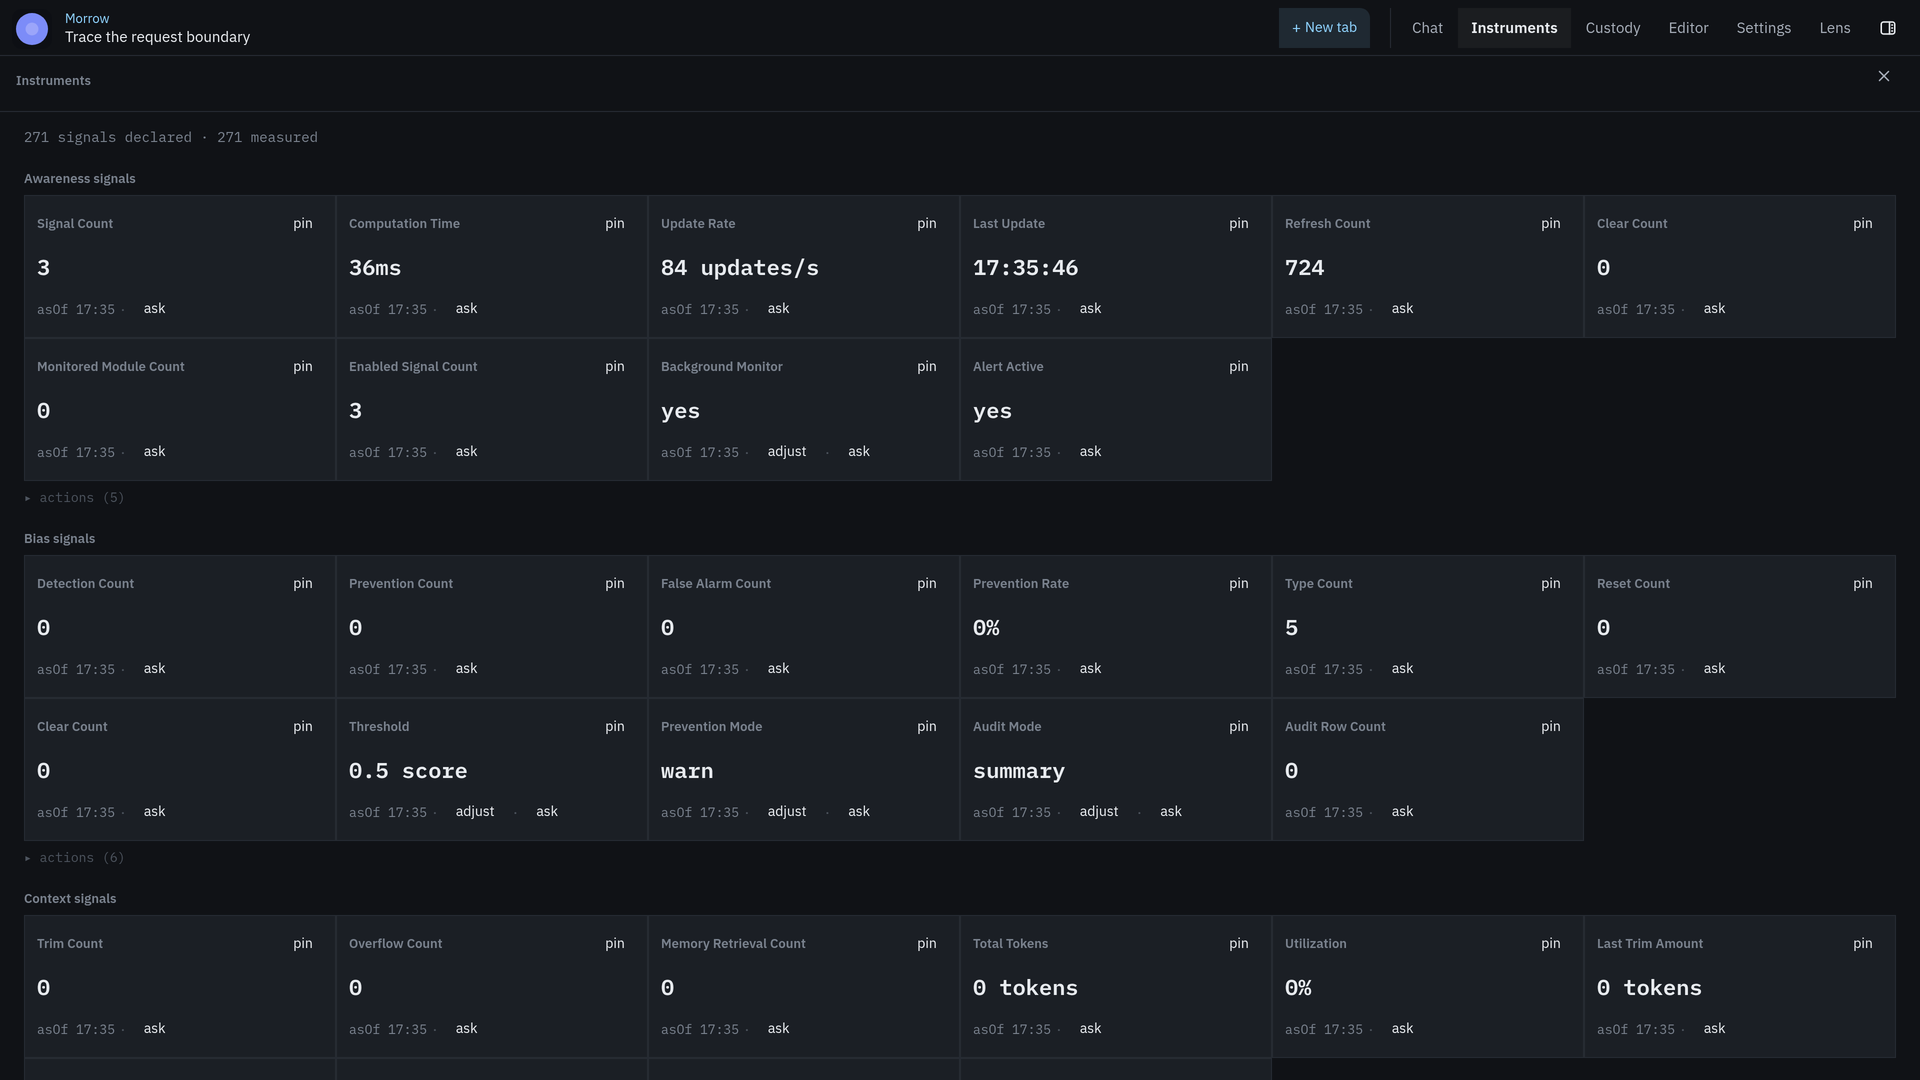Viewport: 1920px width, 1080px height.
Task: Toggle the side panel layout icon
Action: click(x=1888, y=28)
